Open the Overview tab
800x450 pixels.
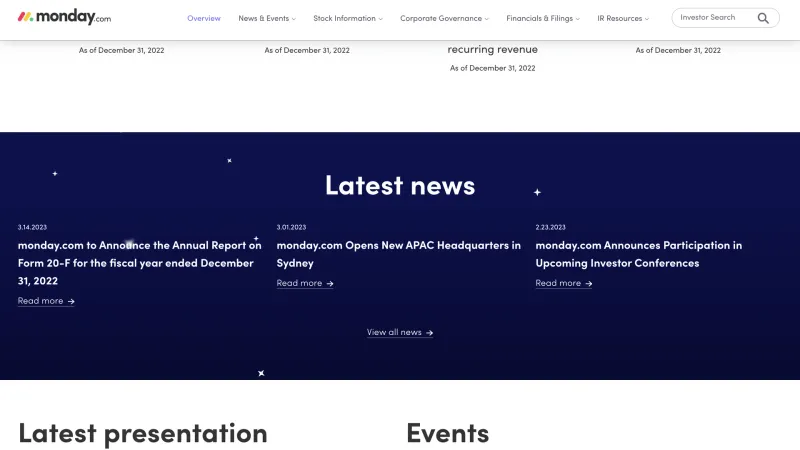pos(204,18)
